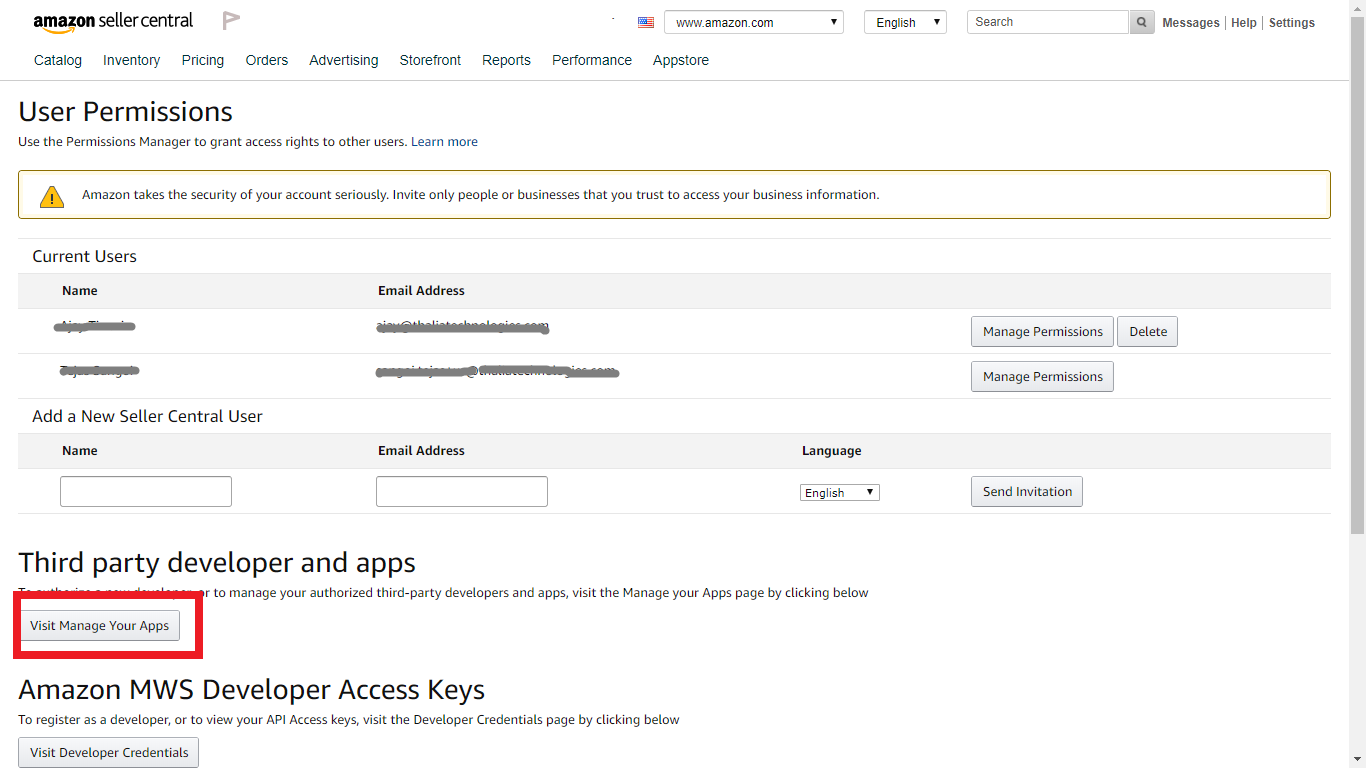Expand the new user Language dropdown
The height and width of the screenshot is (768, 1366).
tap(840, 492)
